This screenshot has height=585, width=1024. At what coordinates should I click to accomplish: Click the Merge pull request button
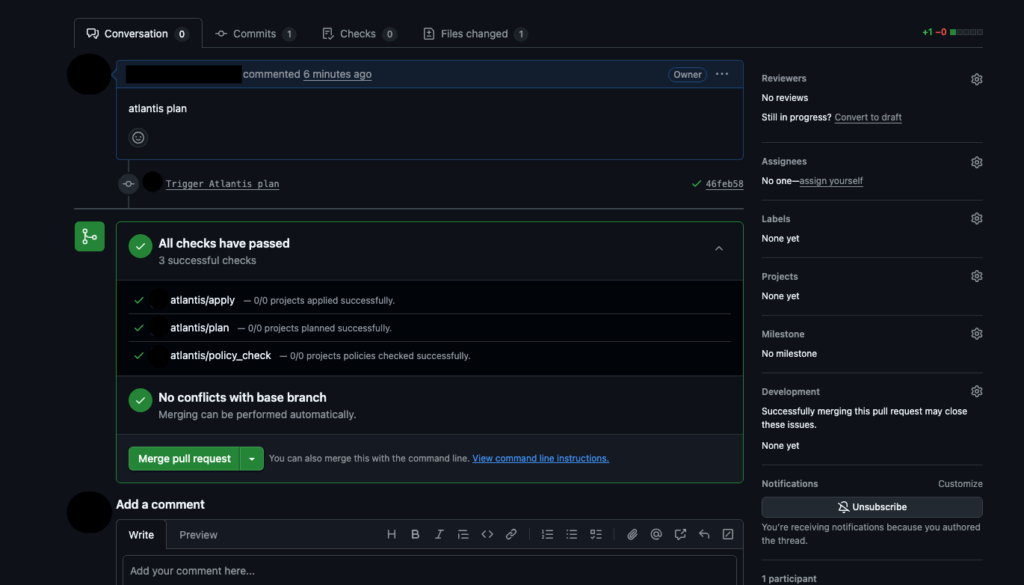[x=184, y=459]
